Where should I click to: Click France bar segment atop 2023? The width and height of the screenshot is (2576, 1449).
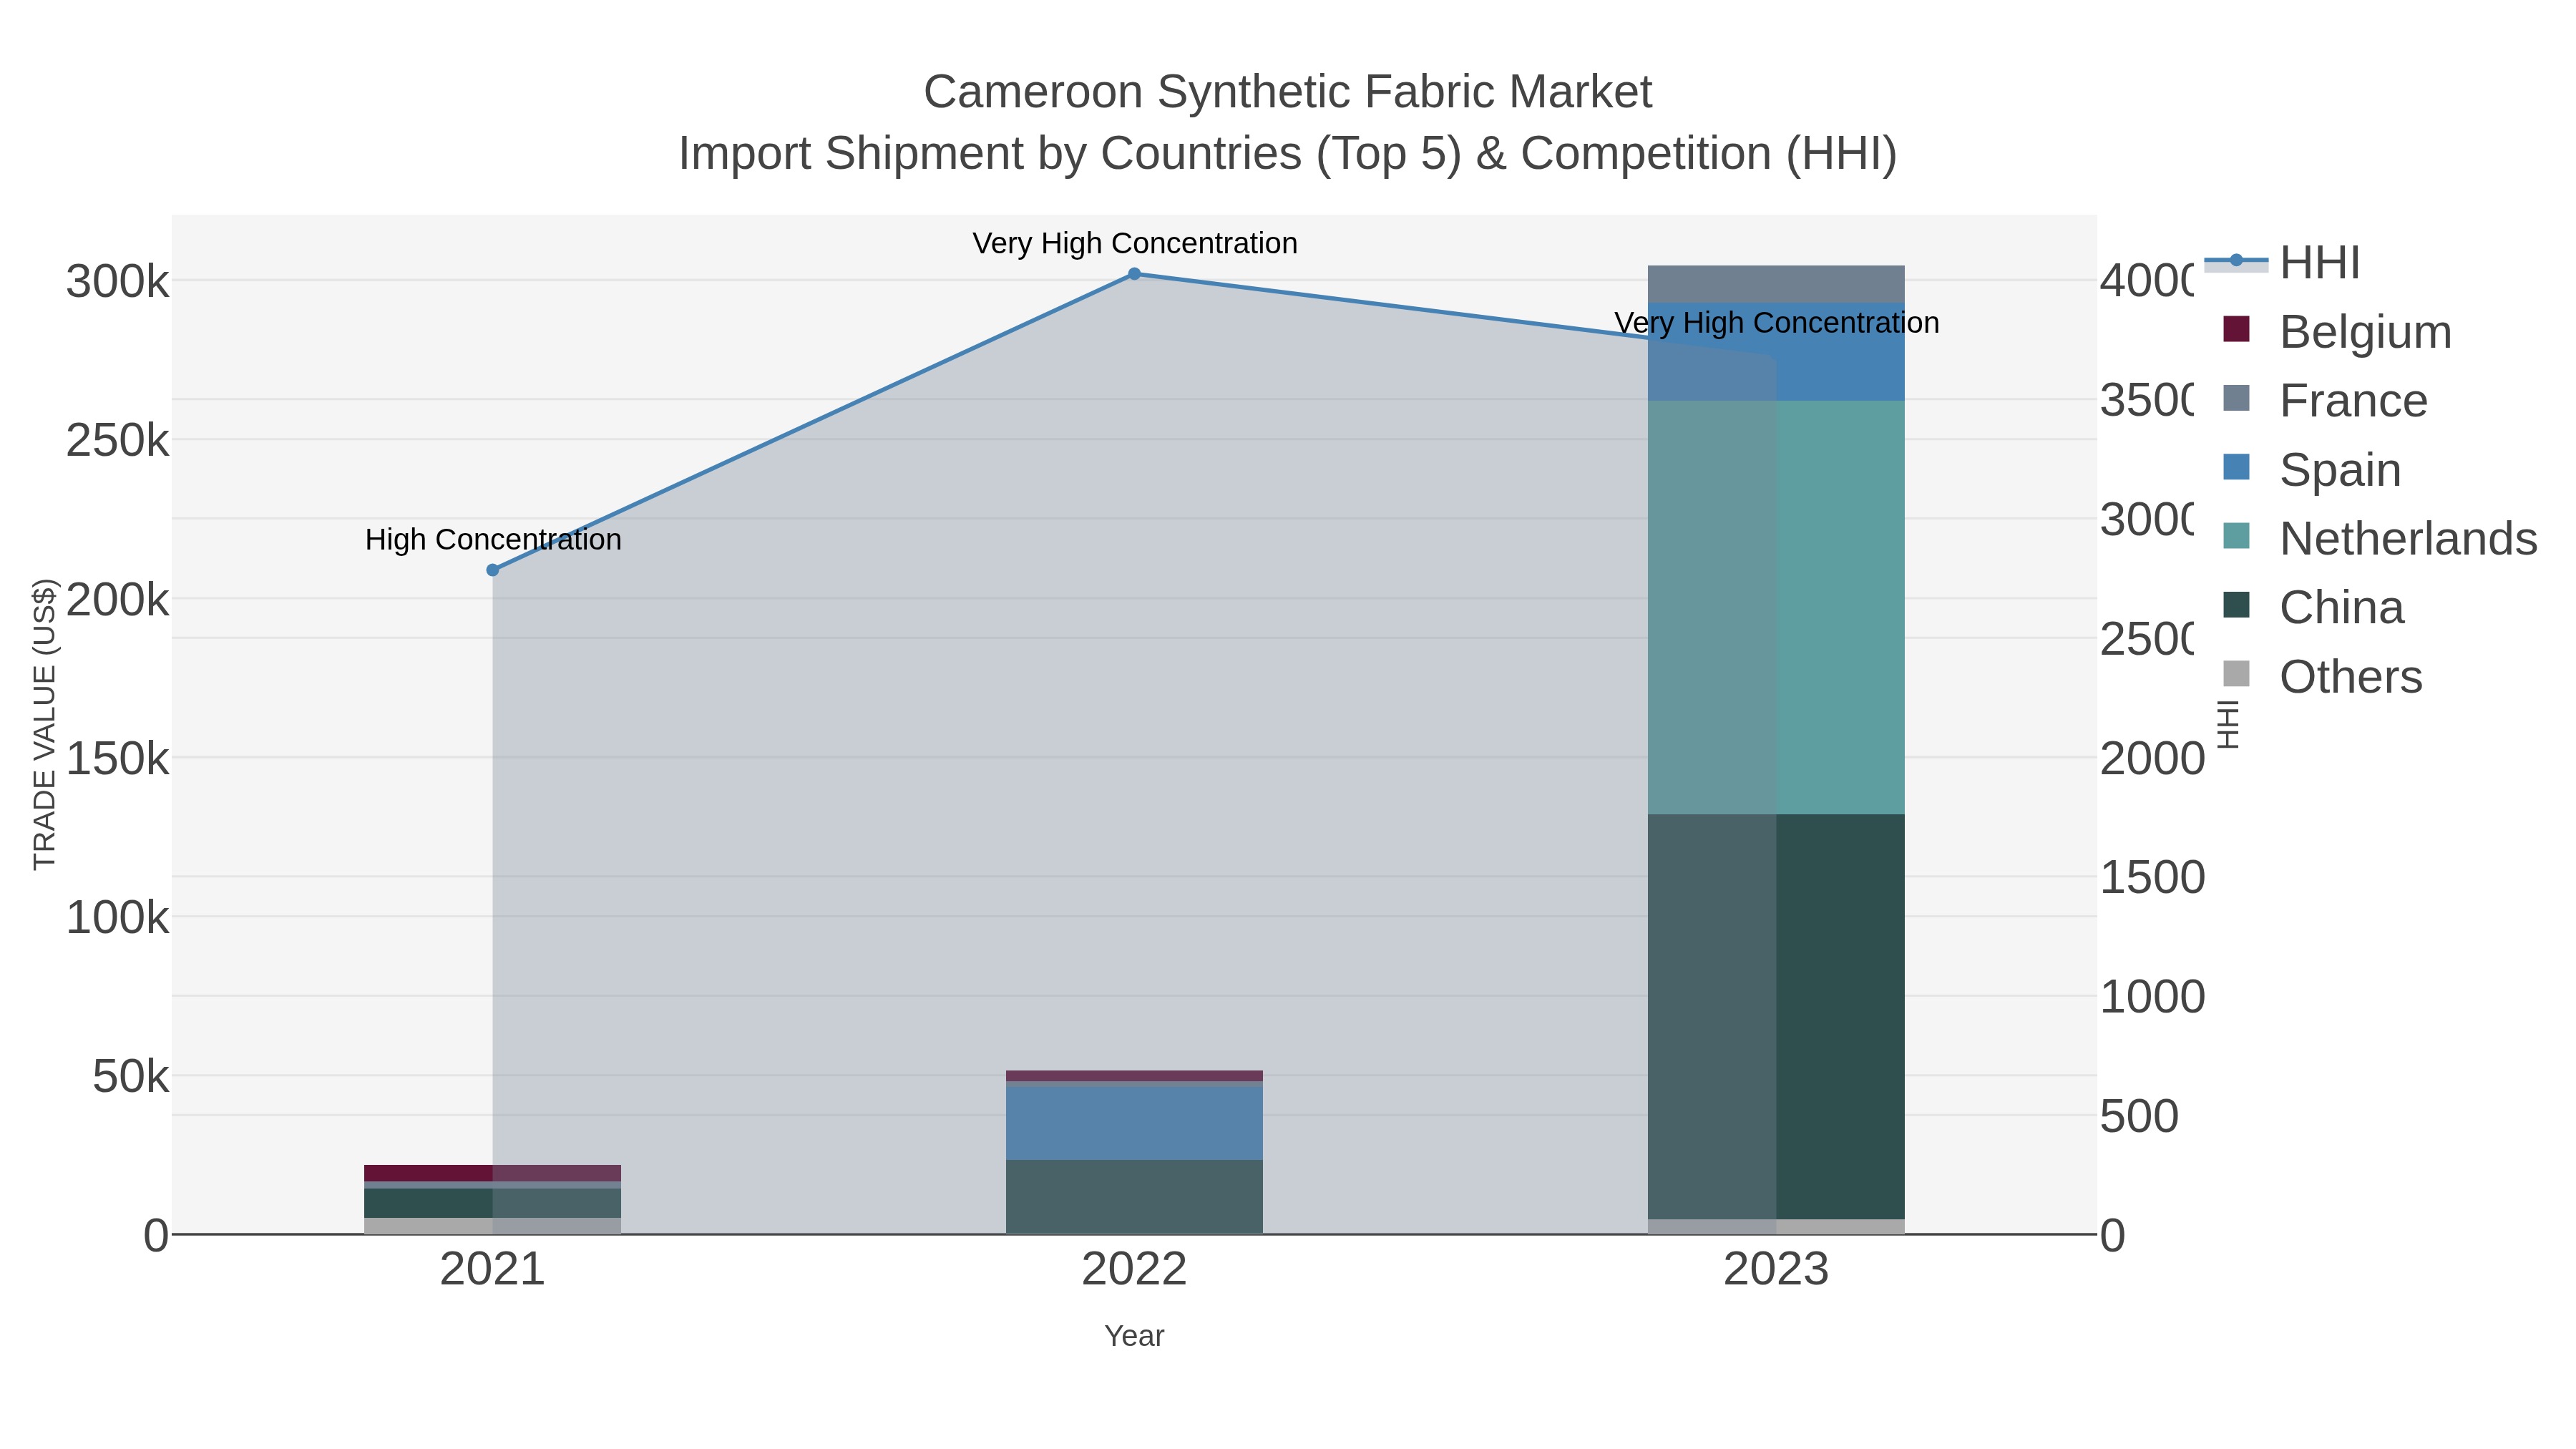coord(1776,284)
